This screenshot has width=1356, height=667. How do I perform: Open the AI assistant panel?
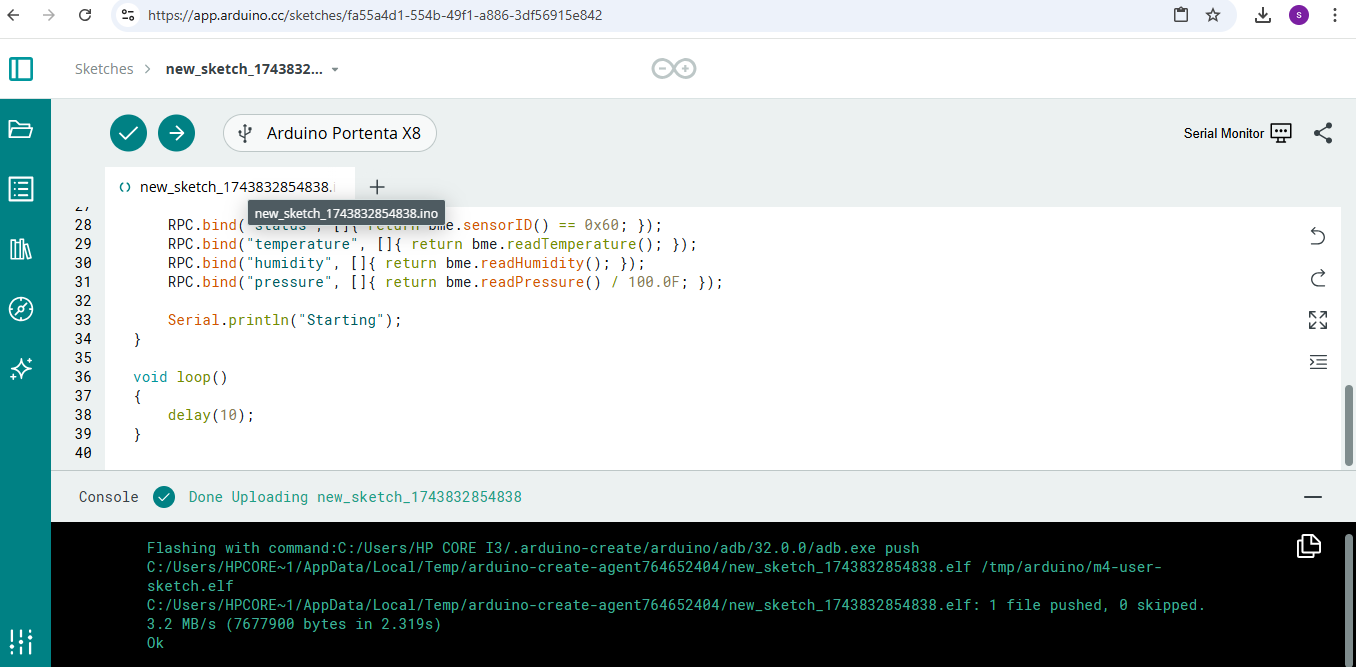point(21,369)
